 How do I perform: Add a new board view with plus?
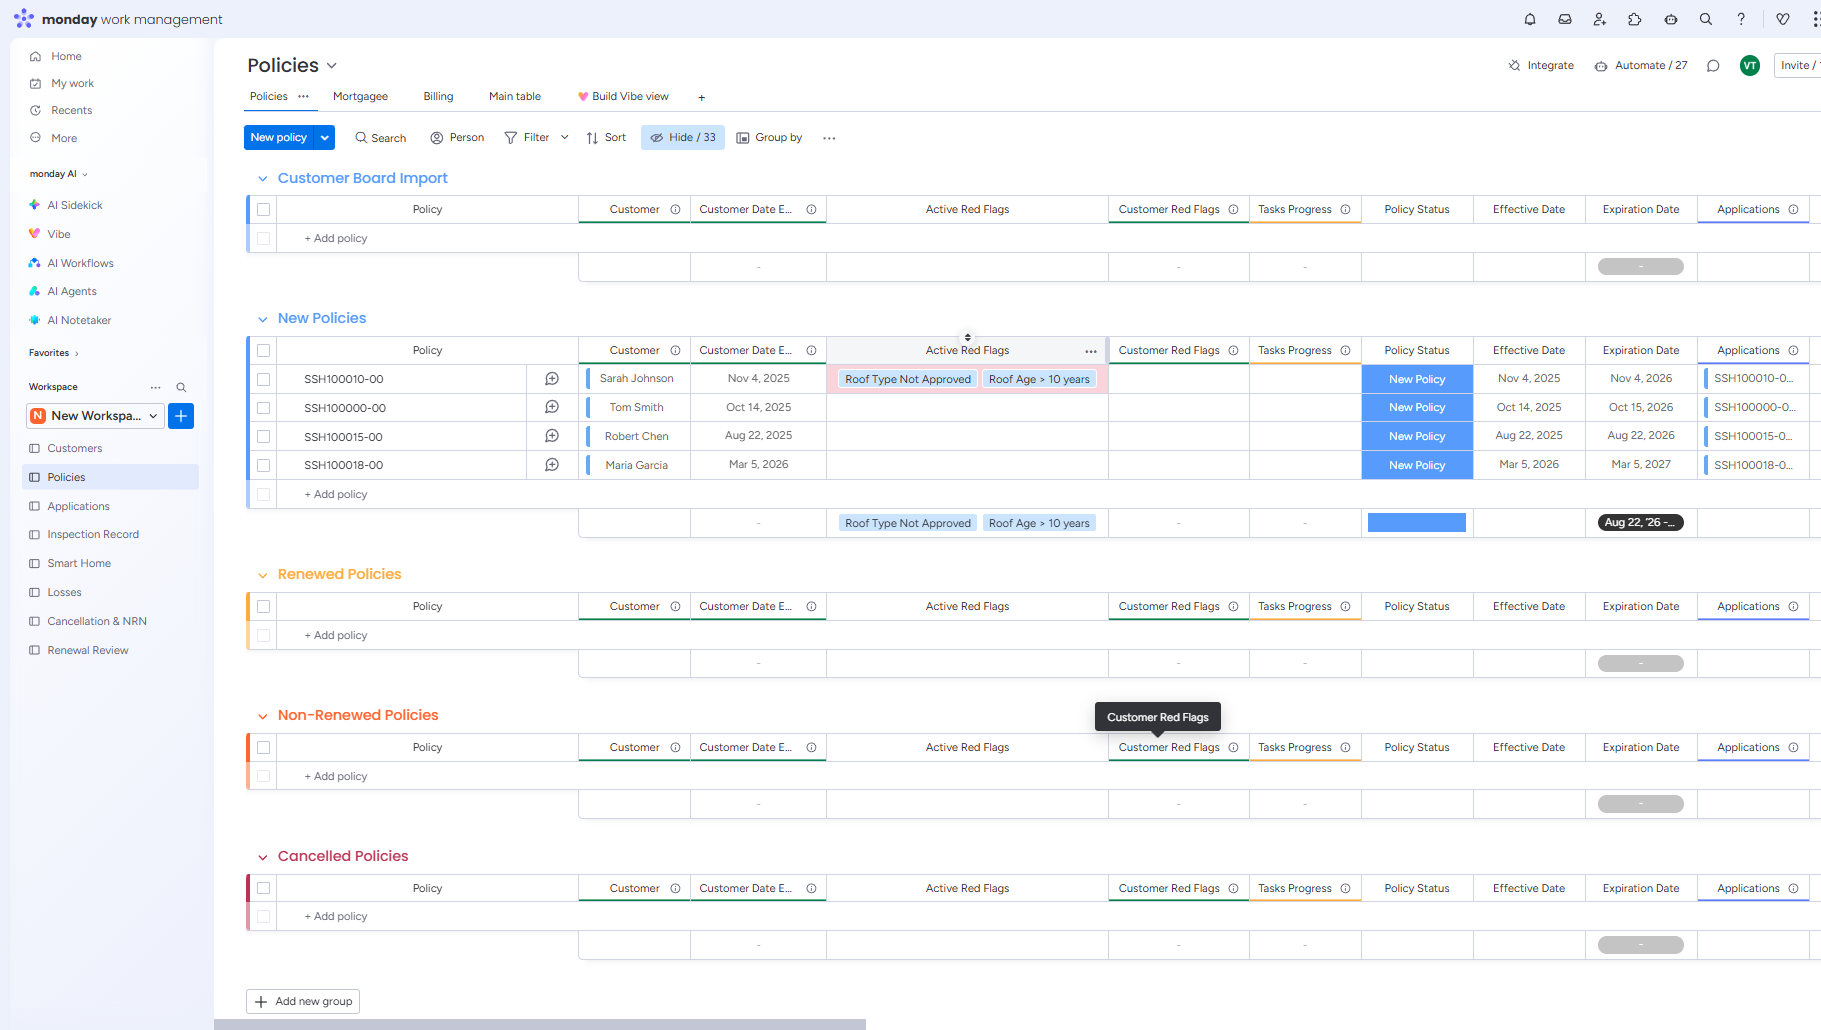[702, 97]
